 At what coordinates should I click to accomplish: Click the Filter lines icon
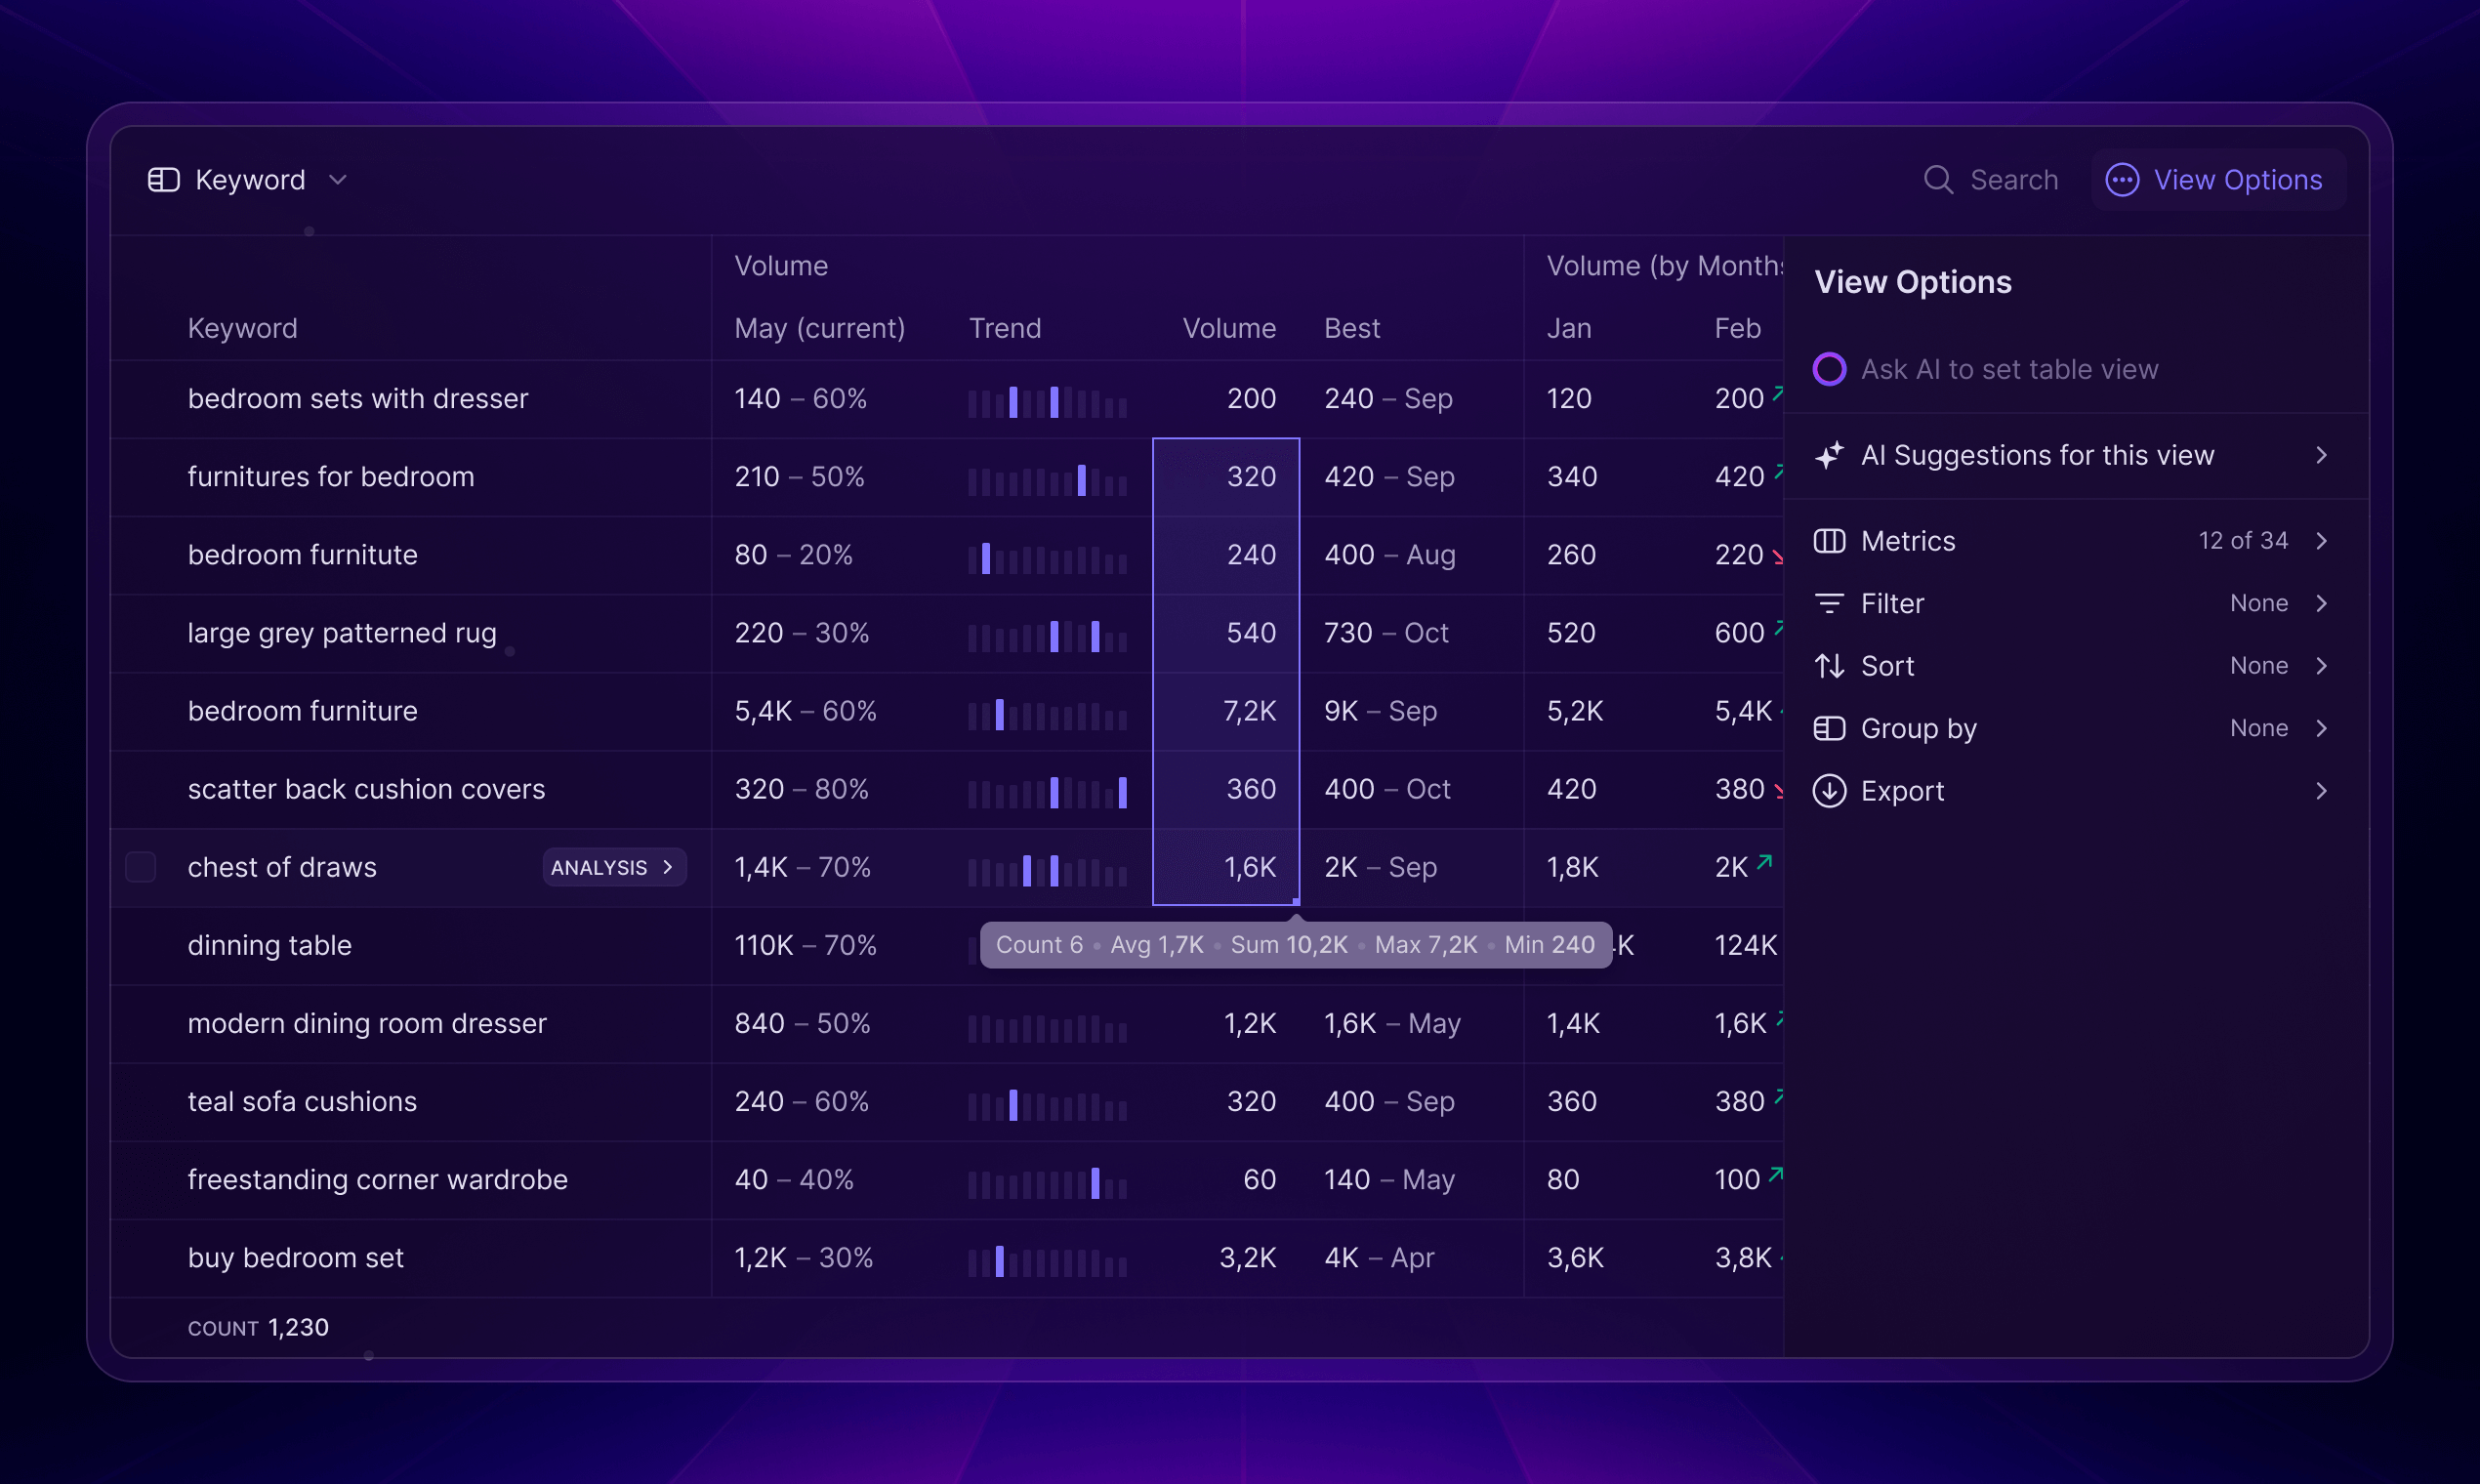pos(1828,603)
